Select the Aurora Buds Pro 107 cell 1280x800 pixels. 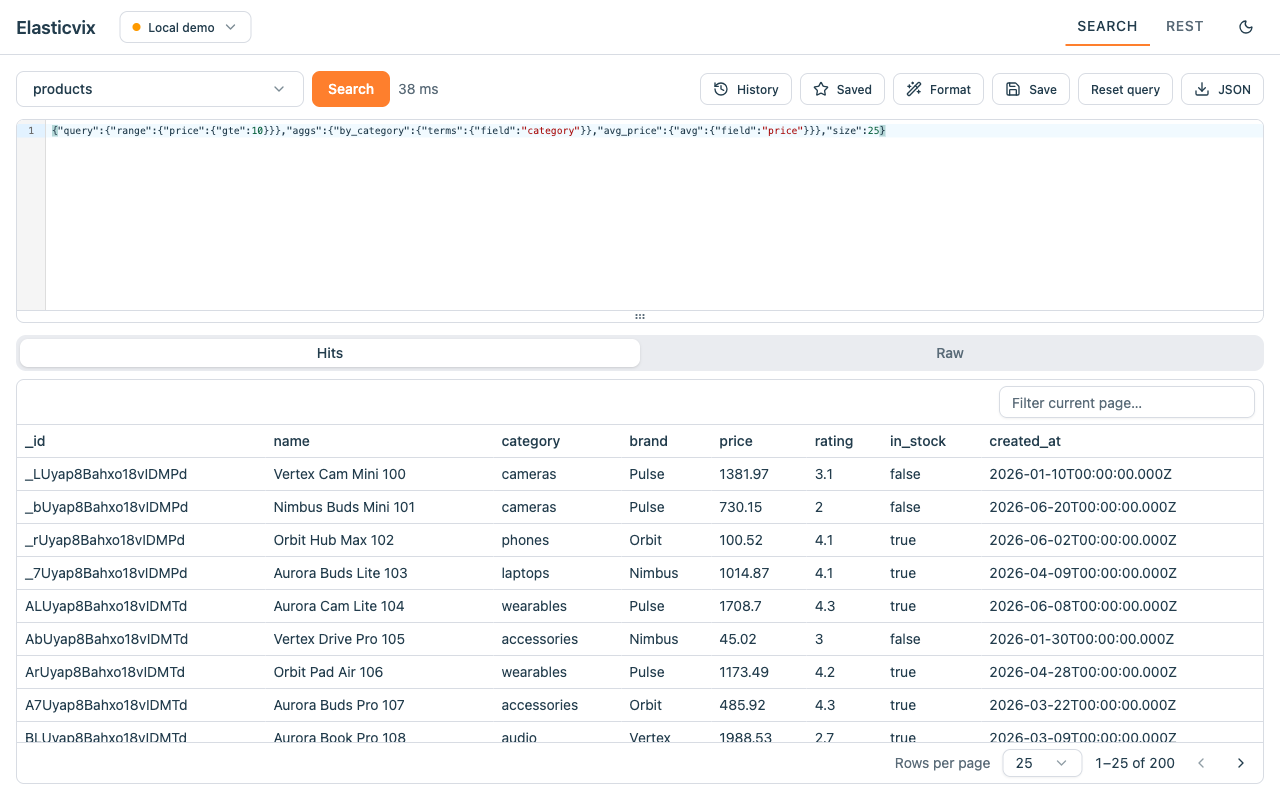(x=339, y=705)
